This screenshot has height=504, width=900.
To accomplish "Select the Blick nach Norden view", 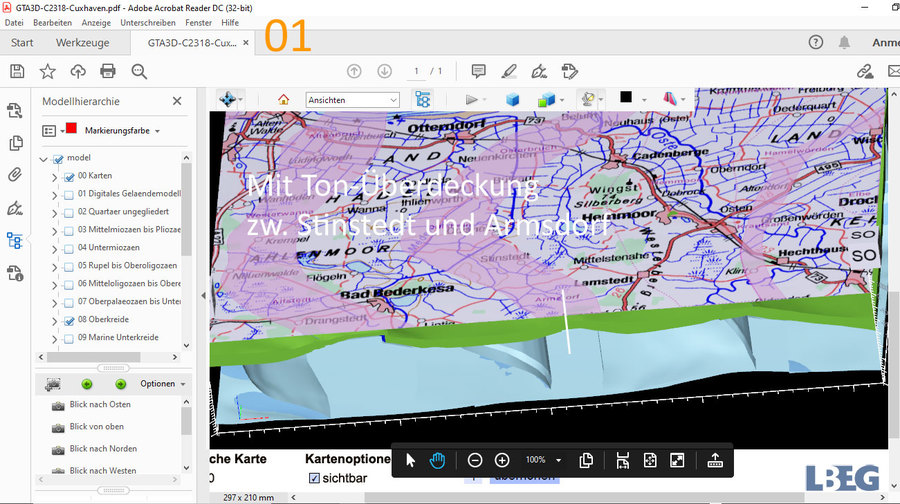I will (103, 448).
